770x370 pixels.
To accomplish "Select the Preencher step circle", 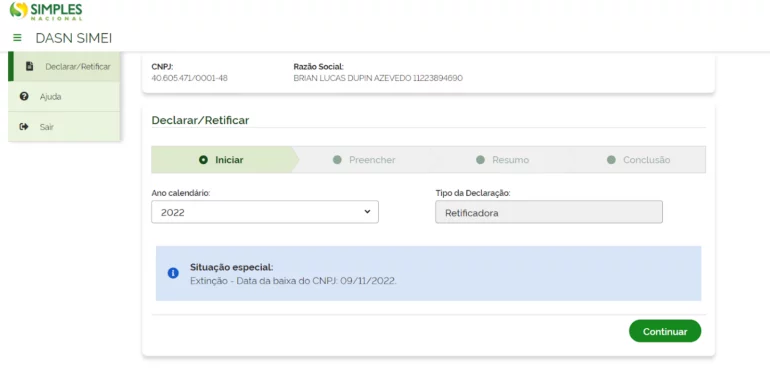I will pos(337,160).
